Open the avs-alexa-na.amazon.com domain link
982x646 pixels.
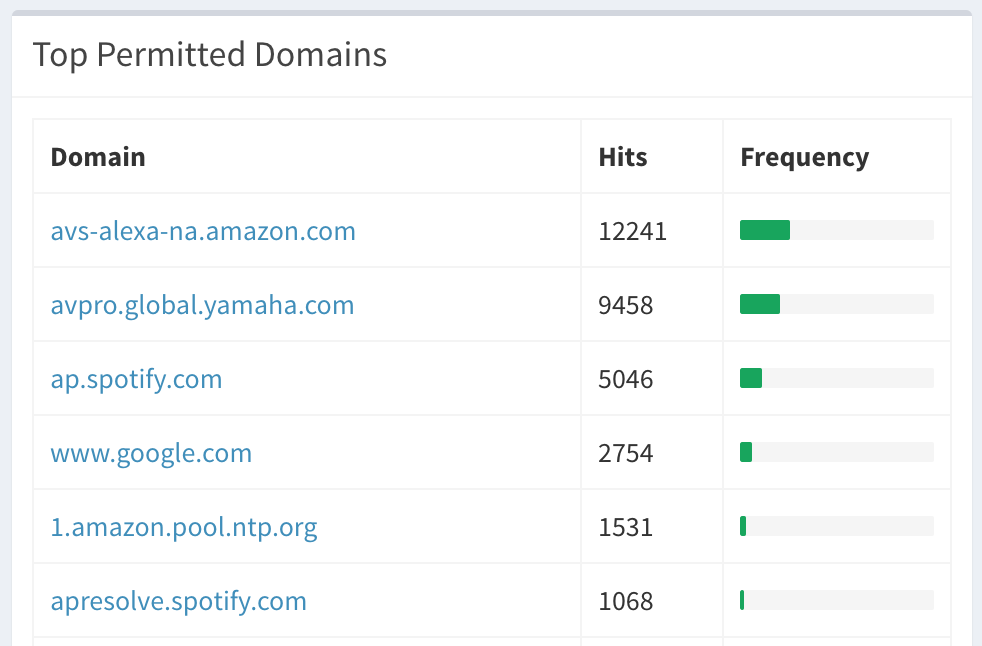coord(203,231)
